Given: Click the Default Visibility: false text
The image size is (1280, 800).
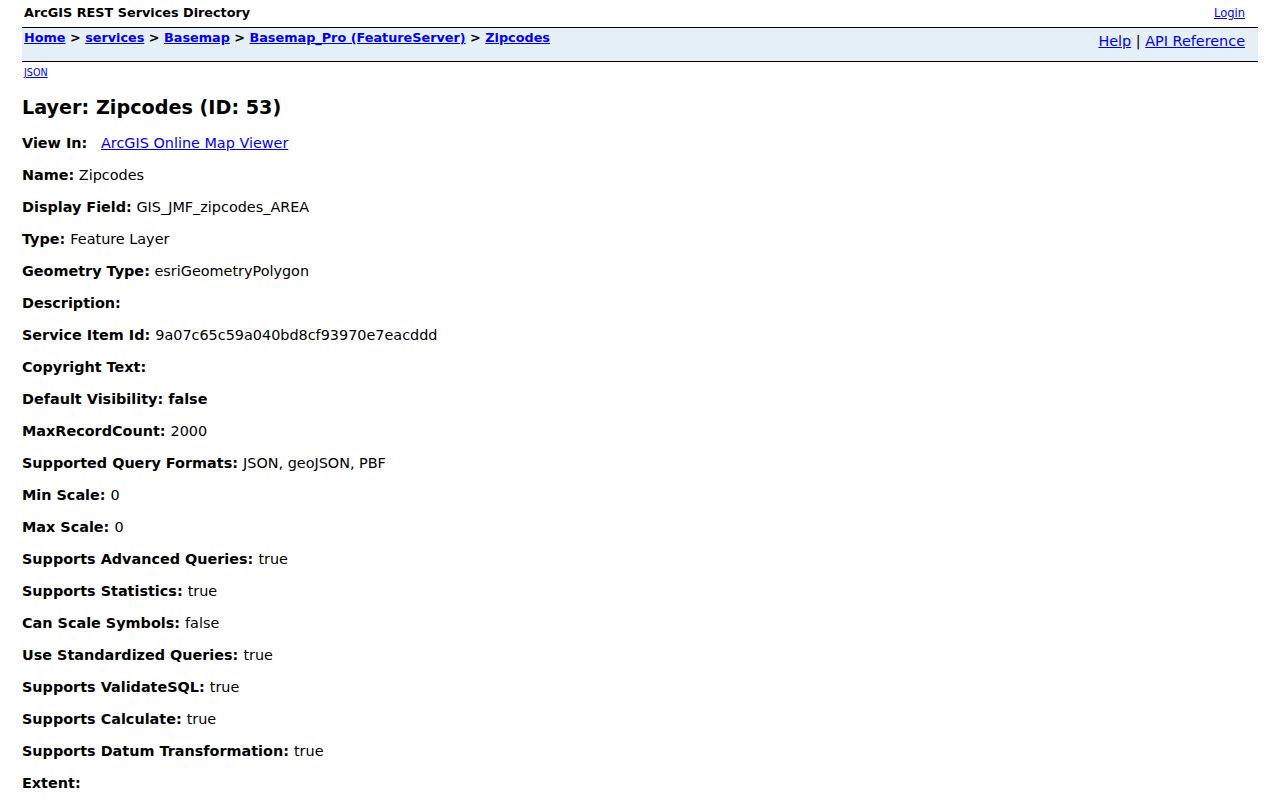Looking at the screenshot, I should point(115,399).
